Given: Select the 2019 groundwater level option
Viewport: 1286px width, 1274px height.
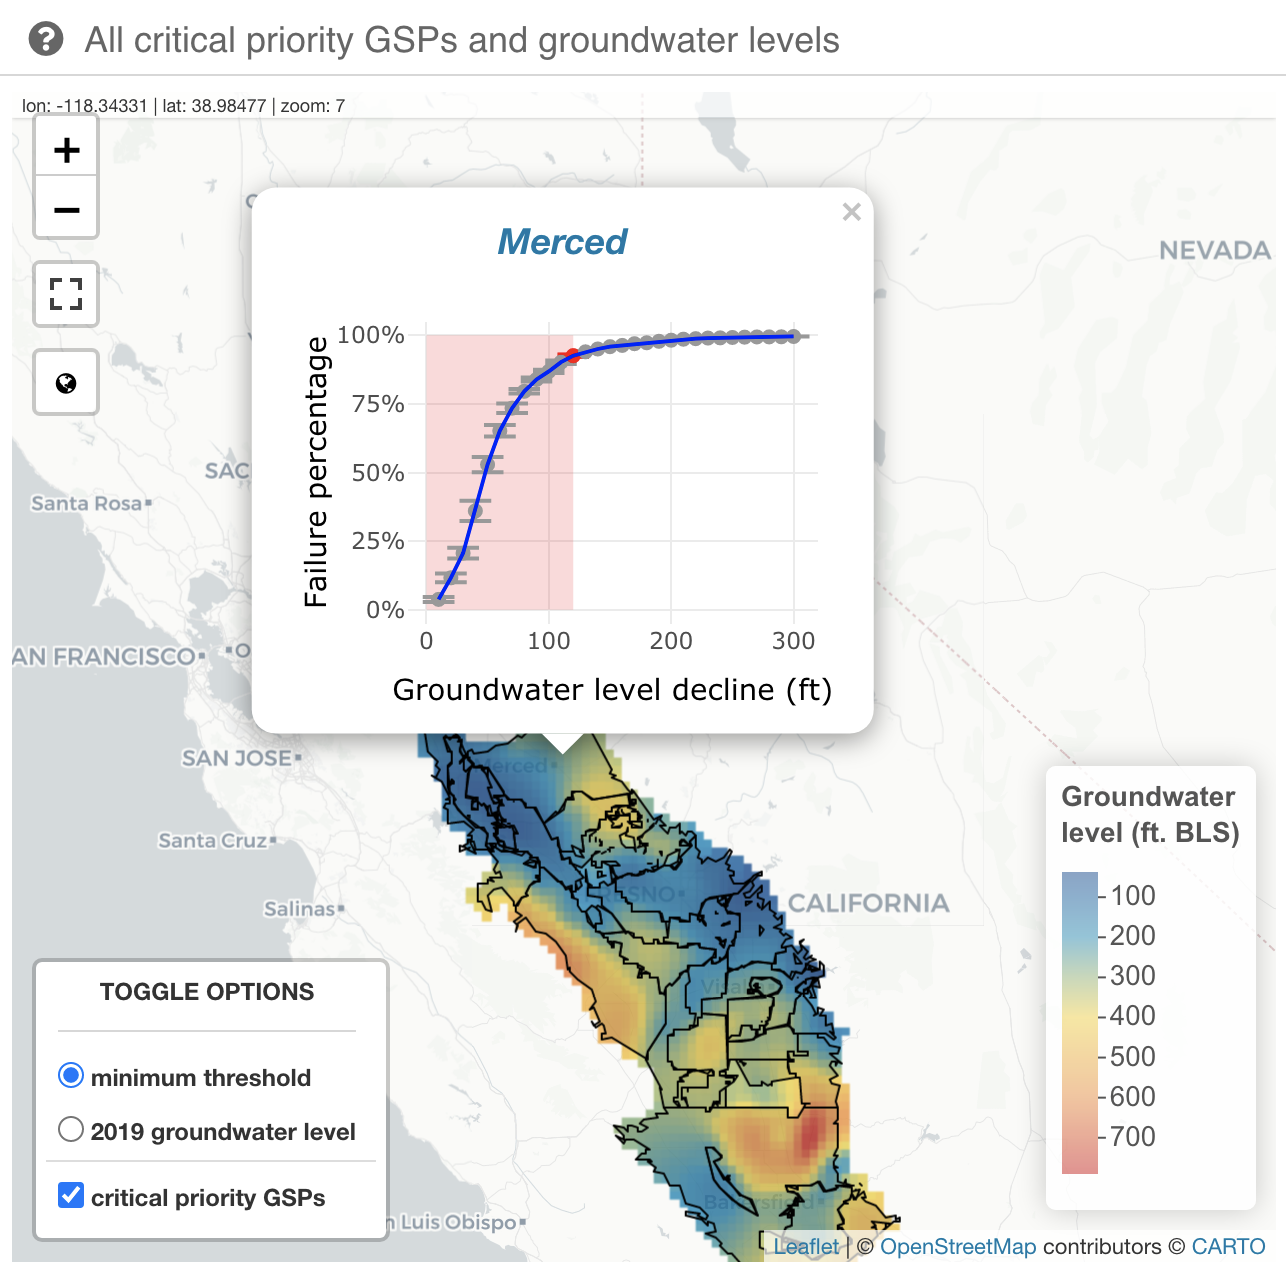Looking at the screenshot, I should click(x=71, y=1130).
